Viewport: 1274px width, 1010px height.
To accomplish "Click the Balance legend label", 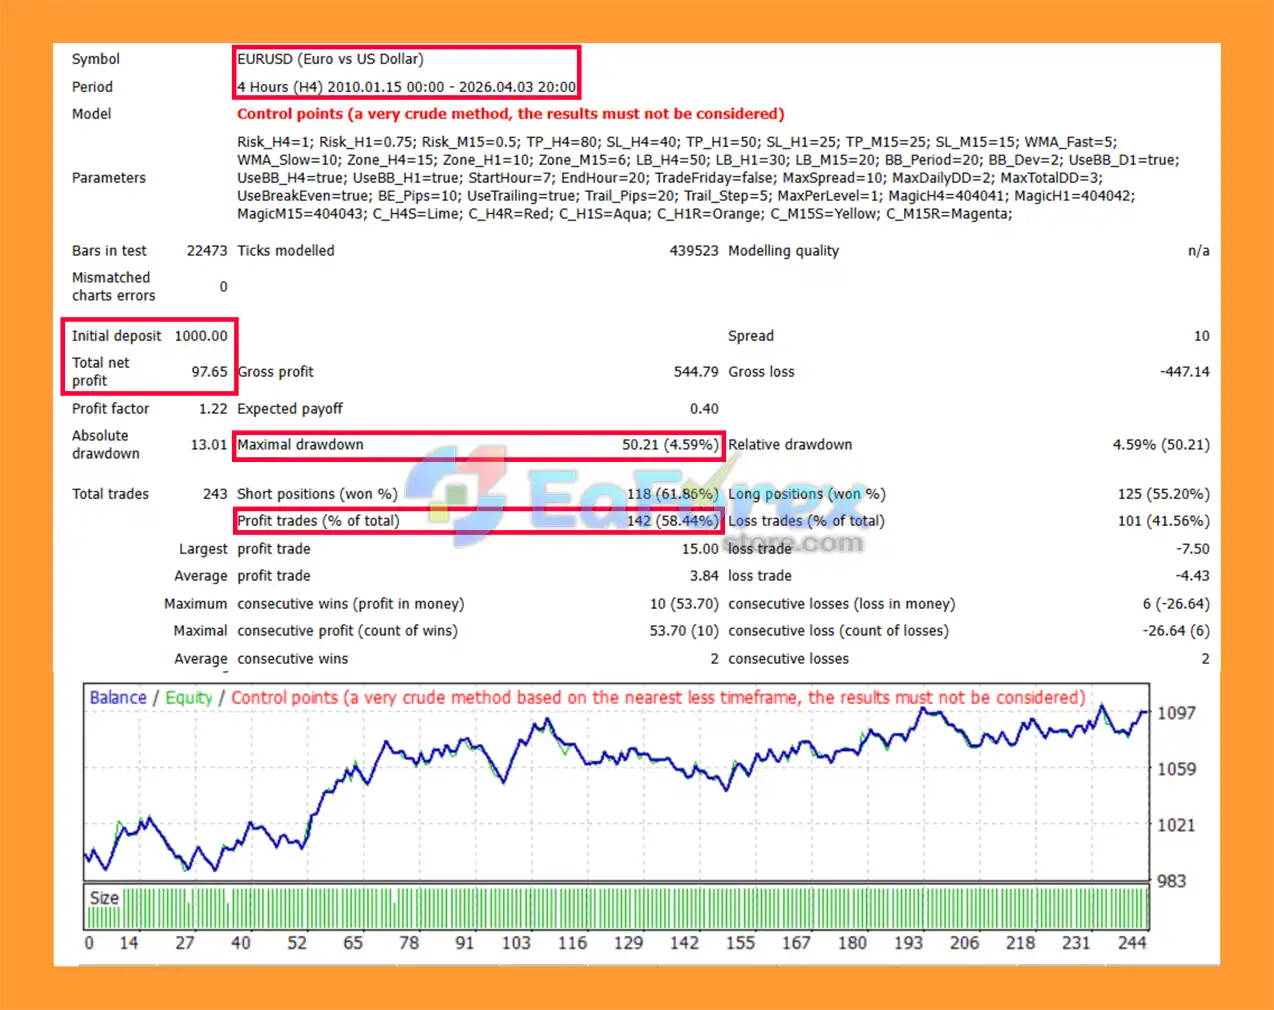I will pos(118,698).
